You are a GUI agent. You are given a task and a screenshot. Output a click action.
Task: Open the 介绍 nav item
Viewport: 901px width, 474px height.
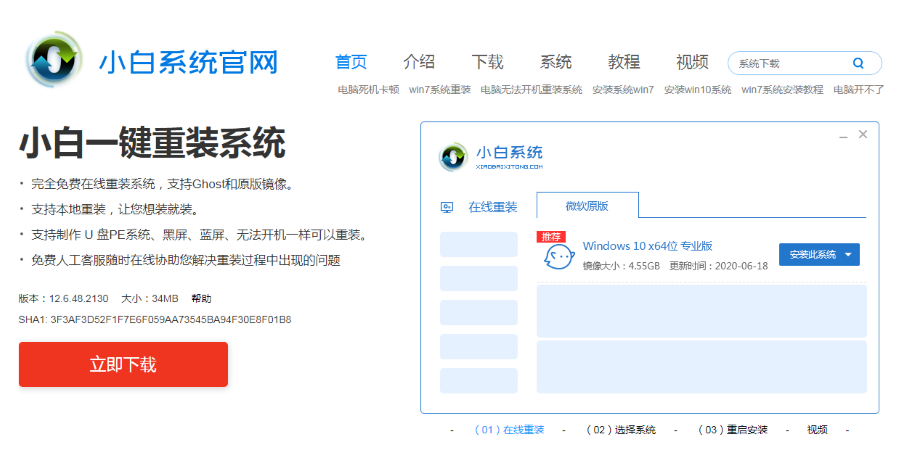[419, 62]
